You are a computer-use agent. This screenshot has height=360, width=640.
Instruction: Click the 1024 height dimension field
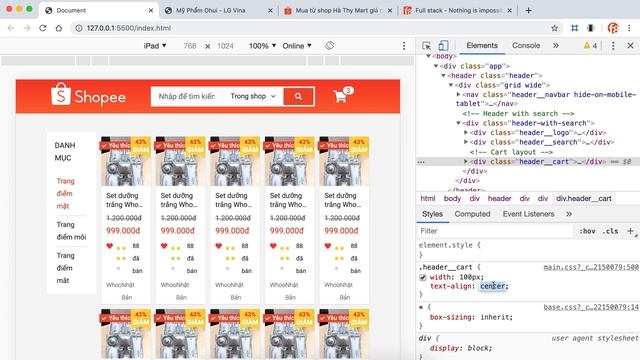click(x=225, y=46)
